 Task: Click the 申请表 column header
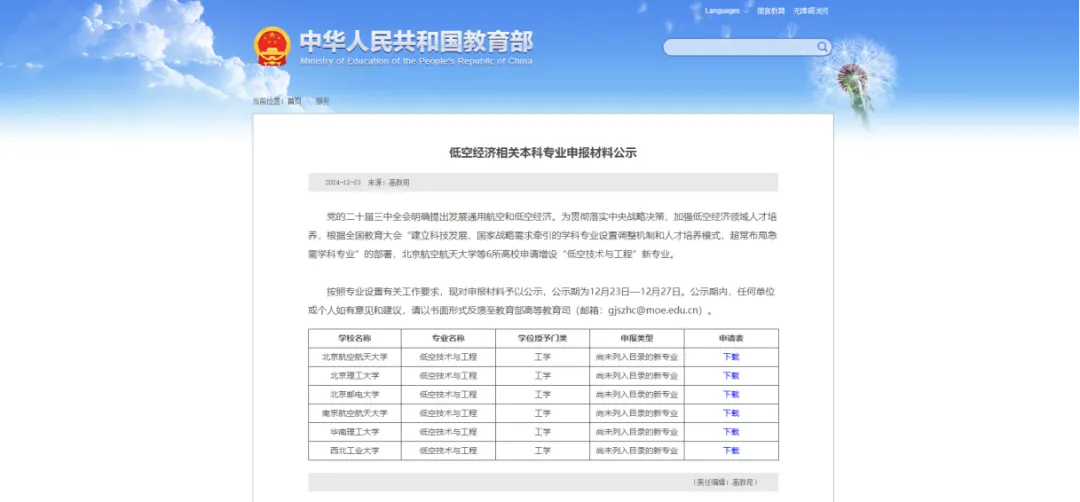point(731,338)
